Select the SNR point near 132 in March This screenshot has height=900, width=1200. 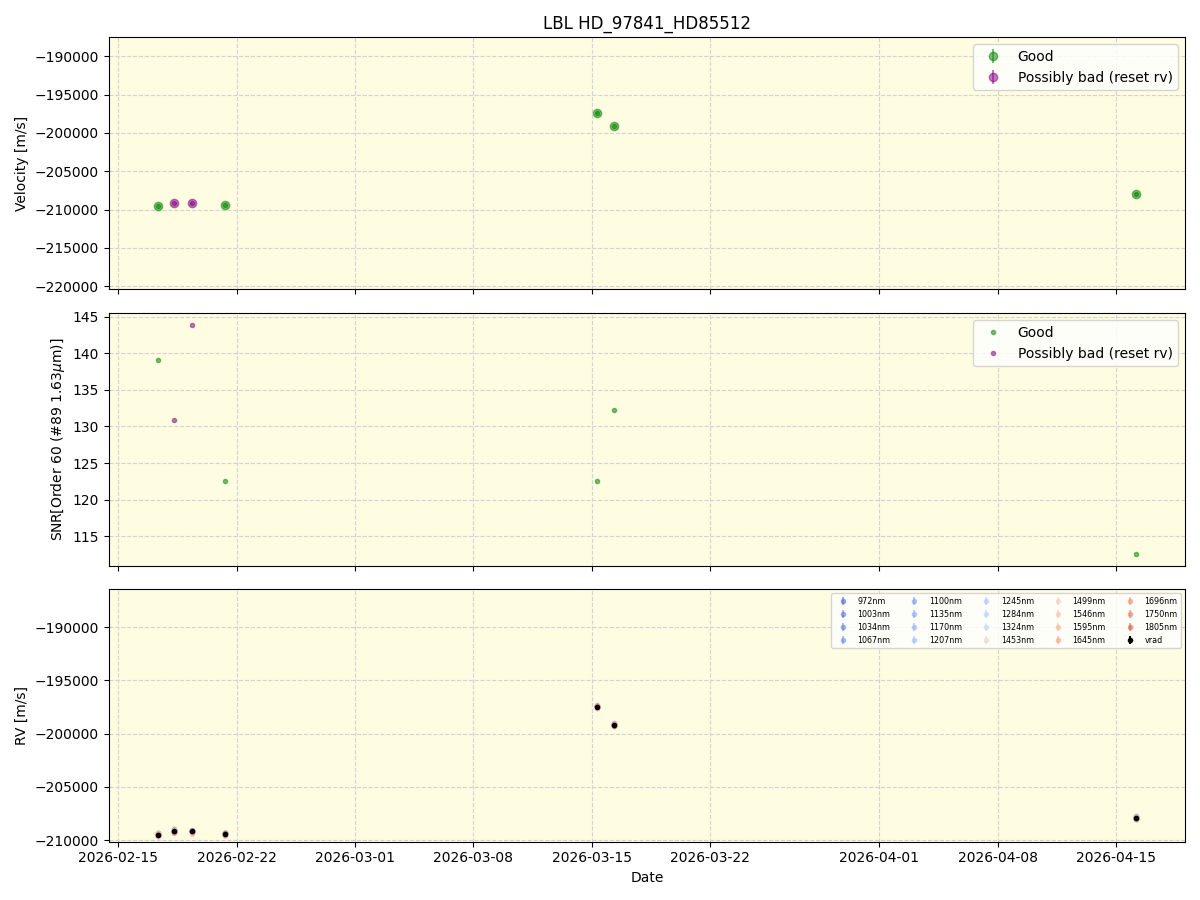coord(614,410)
